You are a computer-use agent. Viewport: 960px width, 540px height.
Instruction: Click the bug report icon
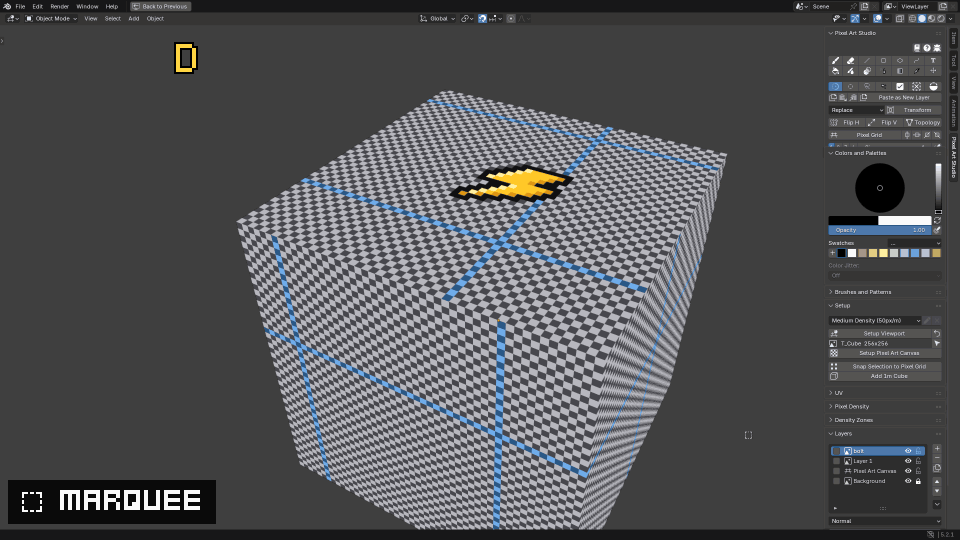pyautogui.click(x=937, y=48)
